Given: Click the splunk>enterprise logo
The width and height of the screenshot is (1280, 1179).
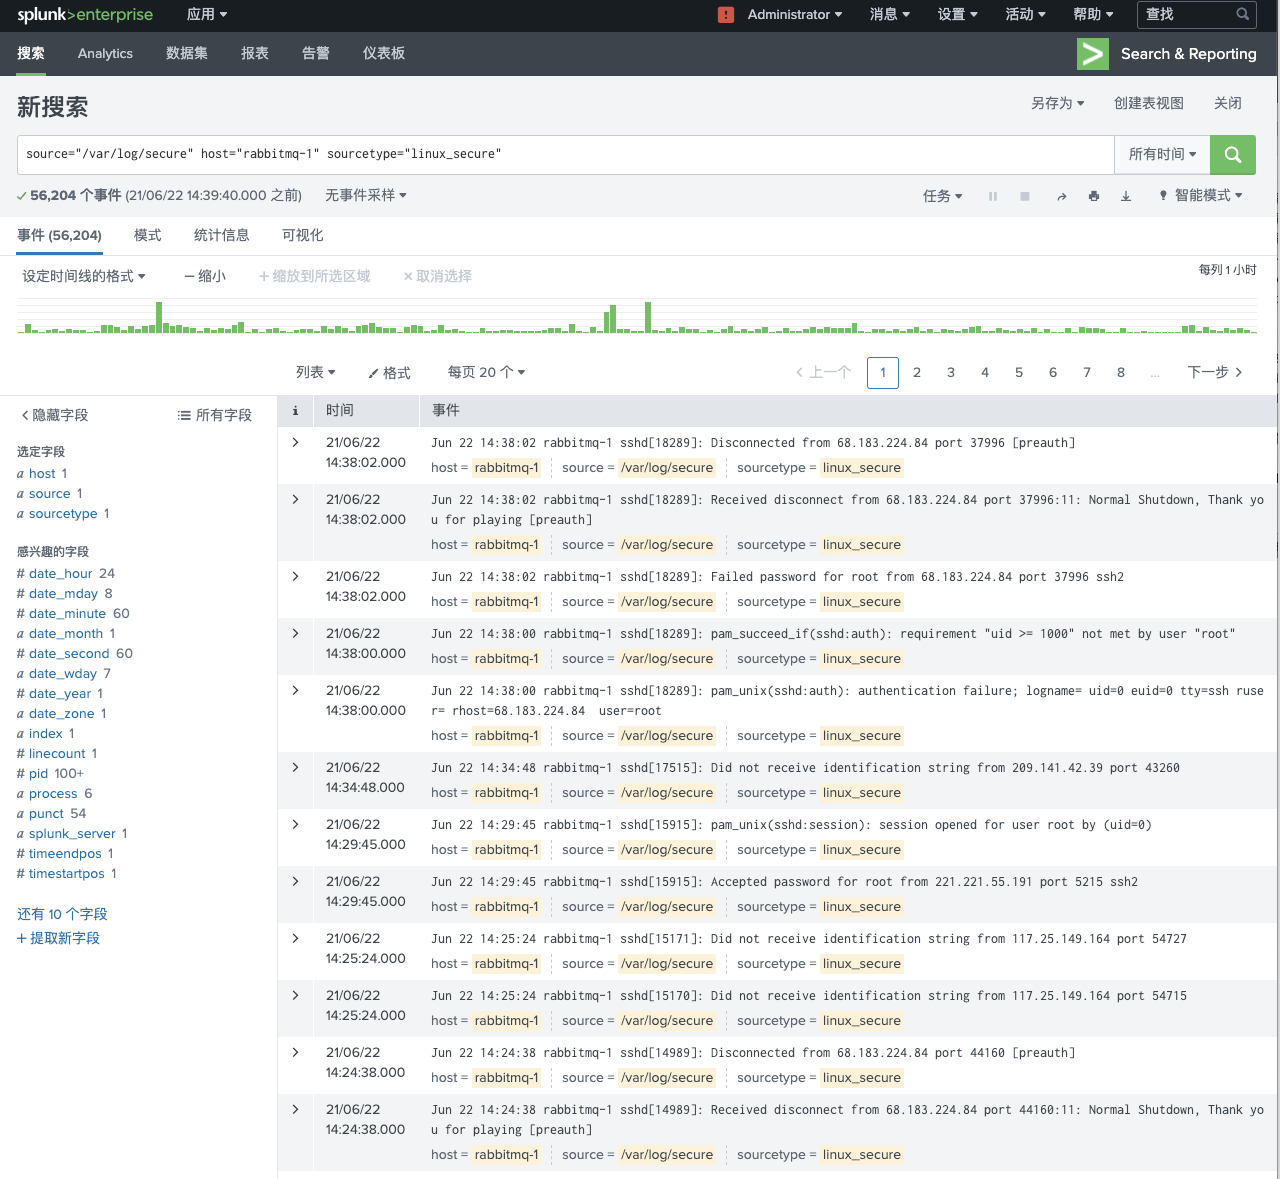Looking at the screenshot, I should point(85,15).
